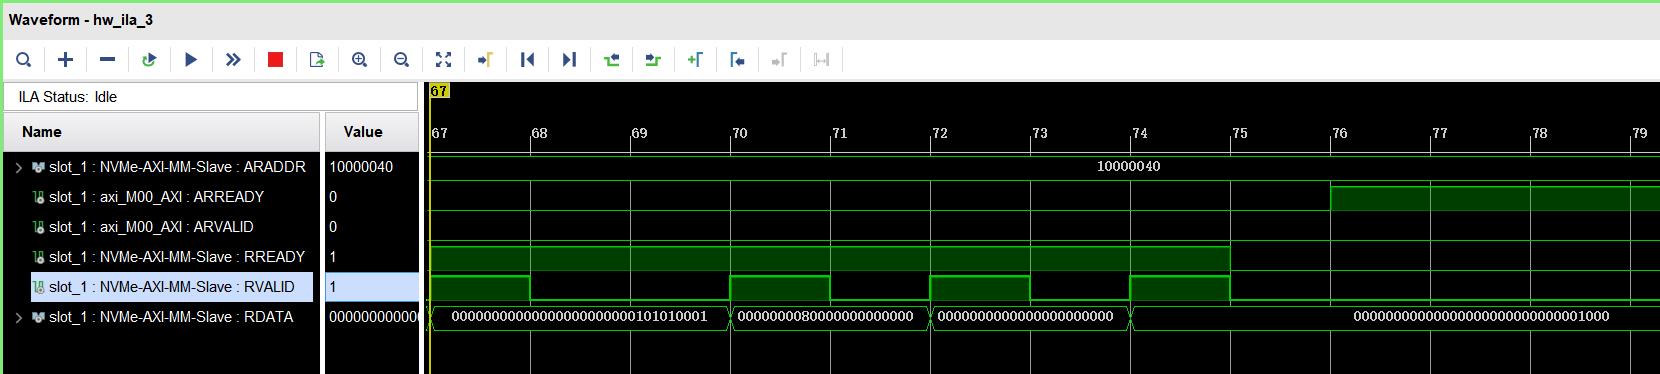Expand the ARADDR signal bus
Viewport: 1660px width, 374px height.
pyautogui.click(x=18, y=167)
